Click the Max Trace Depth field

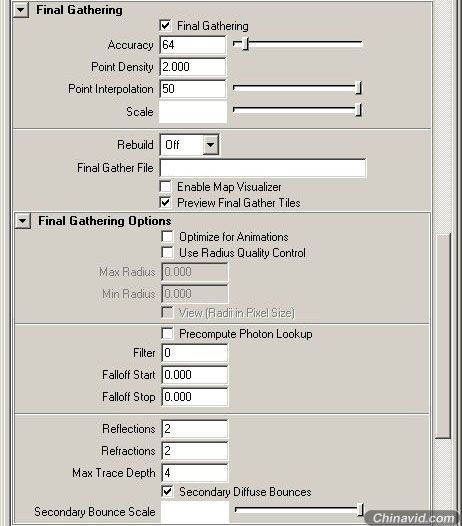click(x=195, y=473)
